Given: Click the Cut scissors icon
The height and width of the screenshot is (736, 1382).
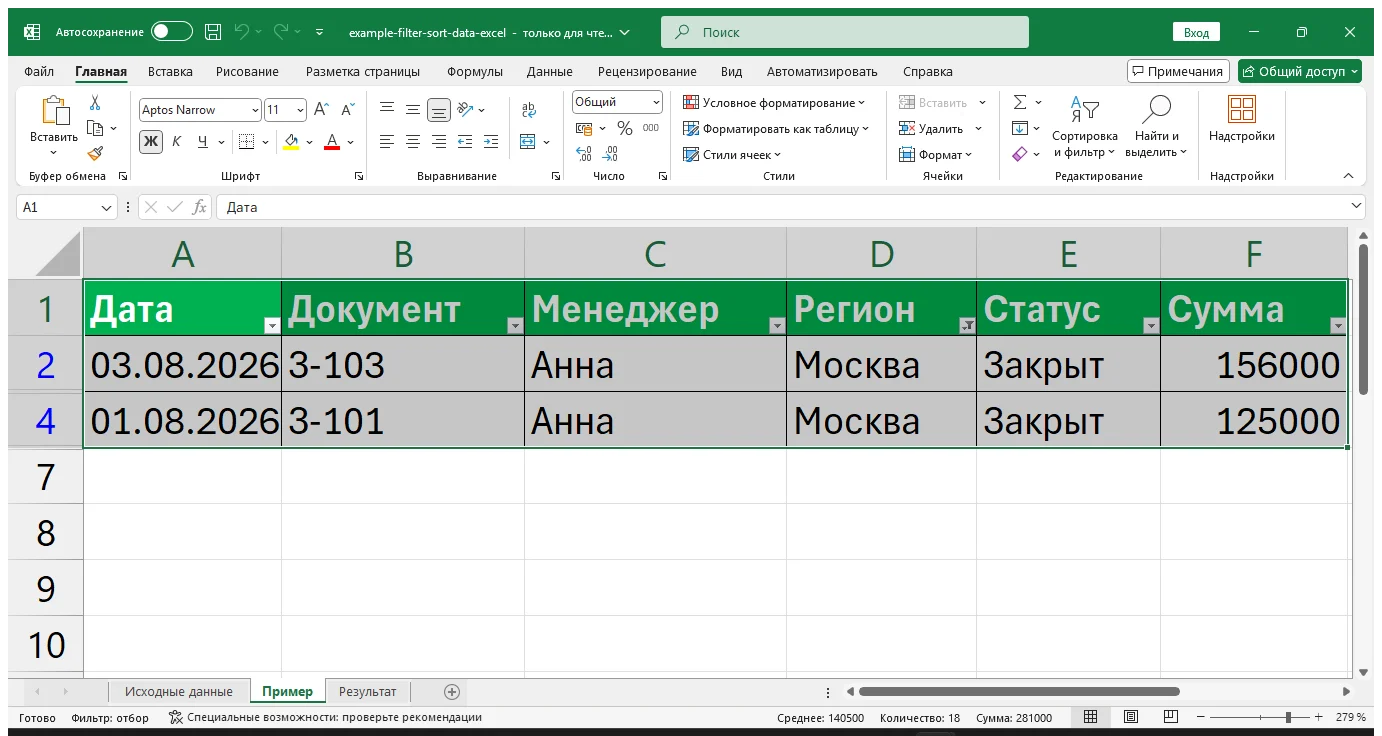Looking at the screenshot, I should (x=95, y=103).
